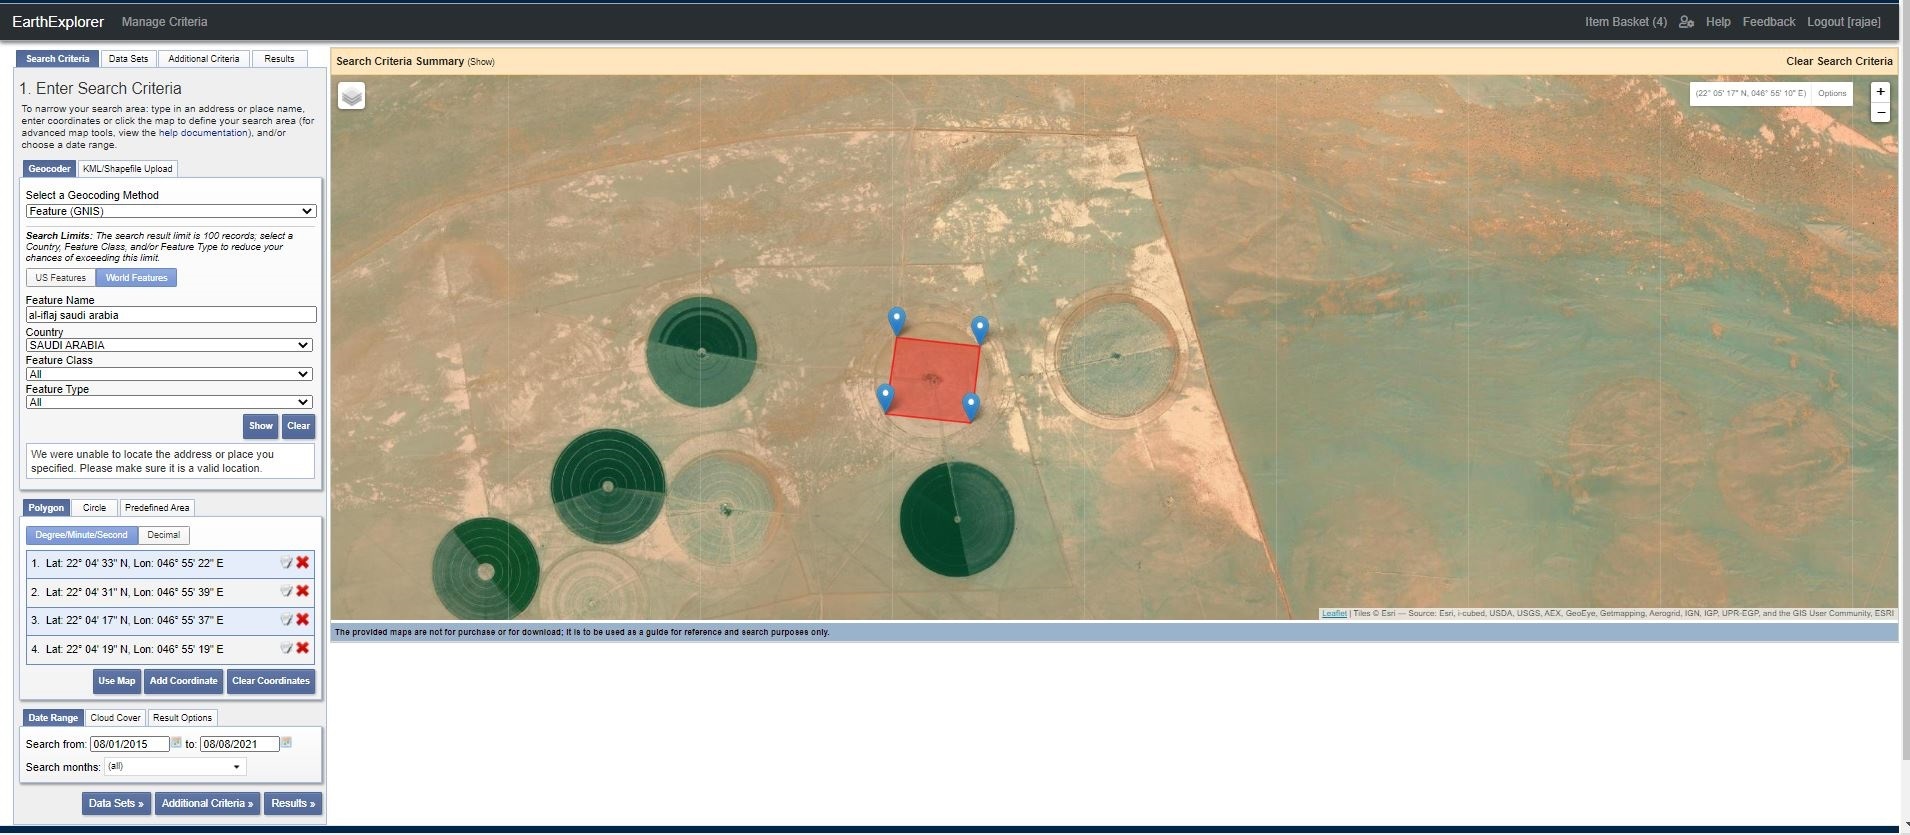Open the Geocoding Method dropdown
Screen dimensions: 1910x835
(170, 211)
